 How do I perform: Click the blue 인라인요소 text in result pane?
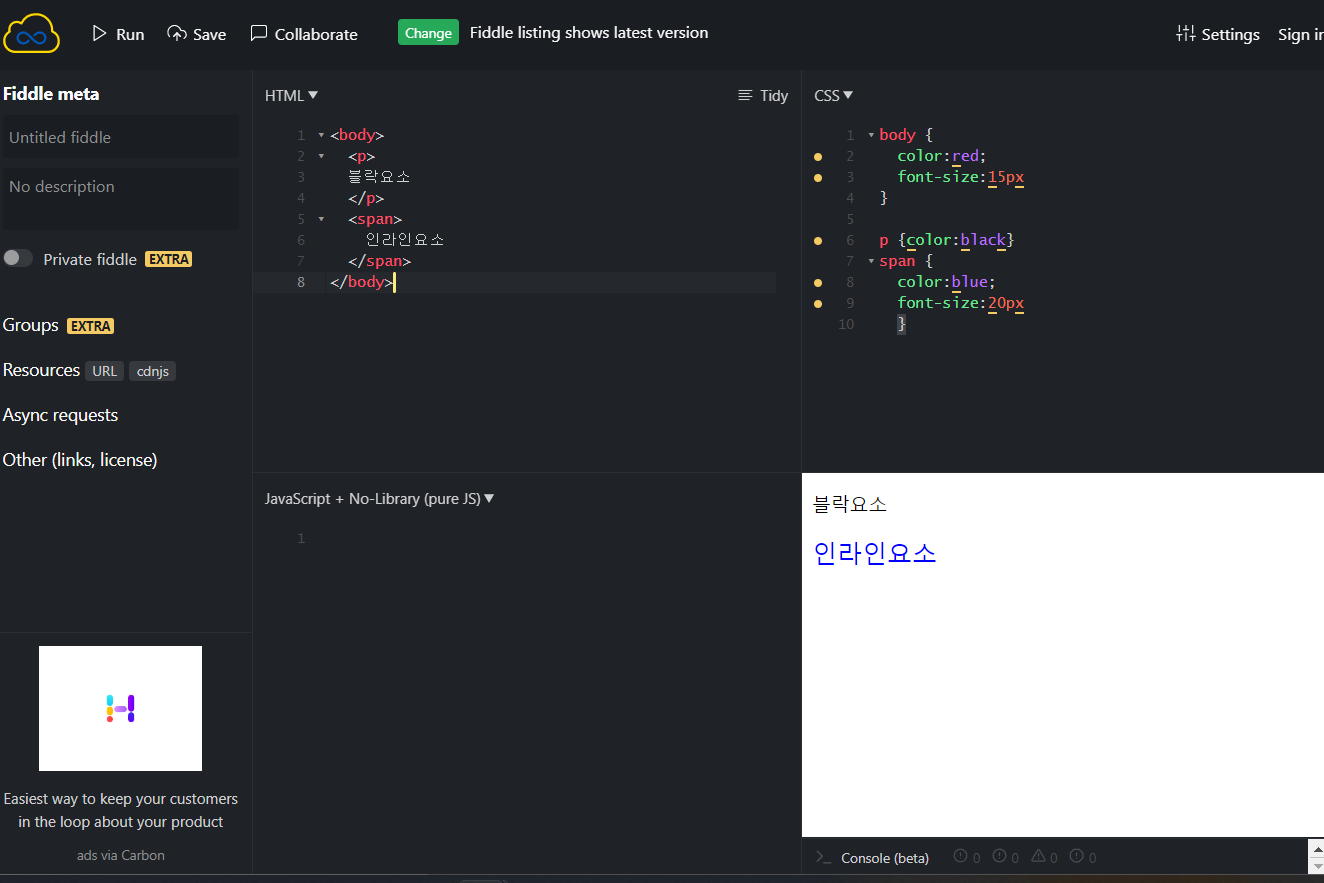pos(875,553)
